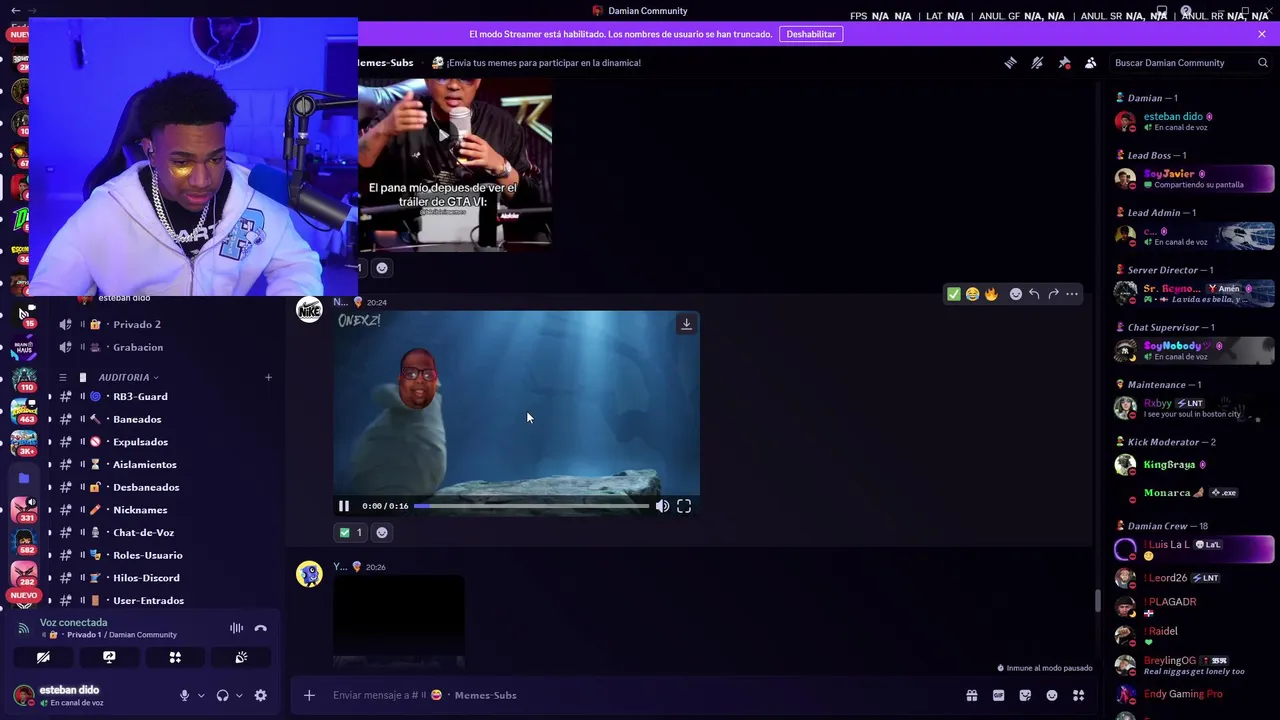Open the GIF picker

tap(998, 696)
